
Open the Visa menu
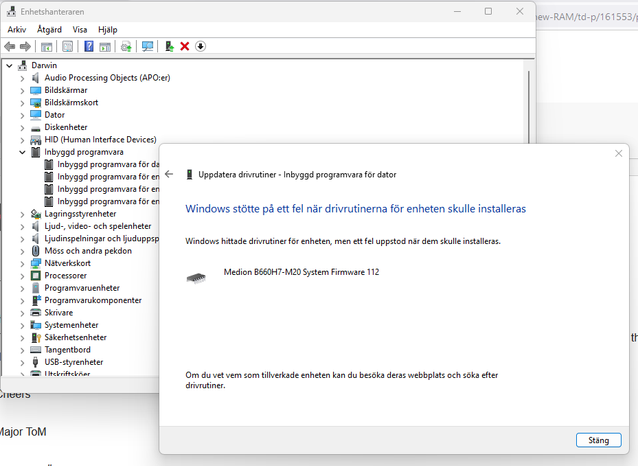80,30
